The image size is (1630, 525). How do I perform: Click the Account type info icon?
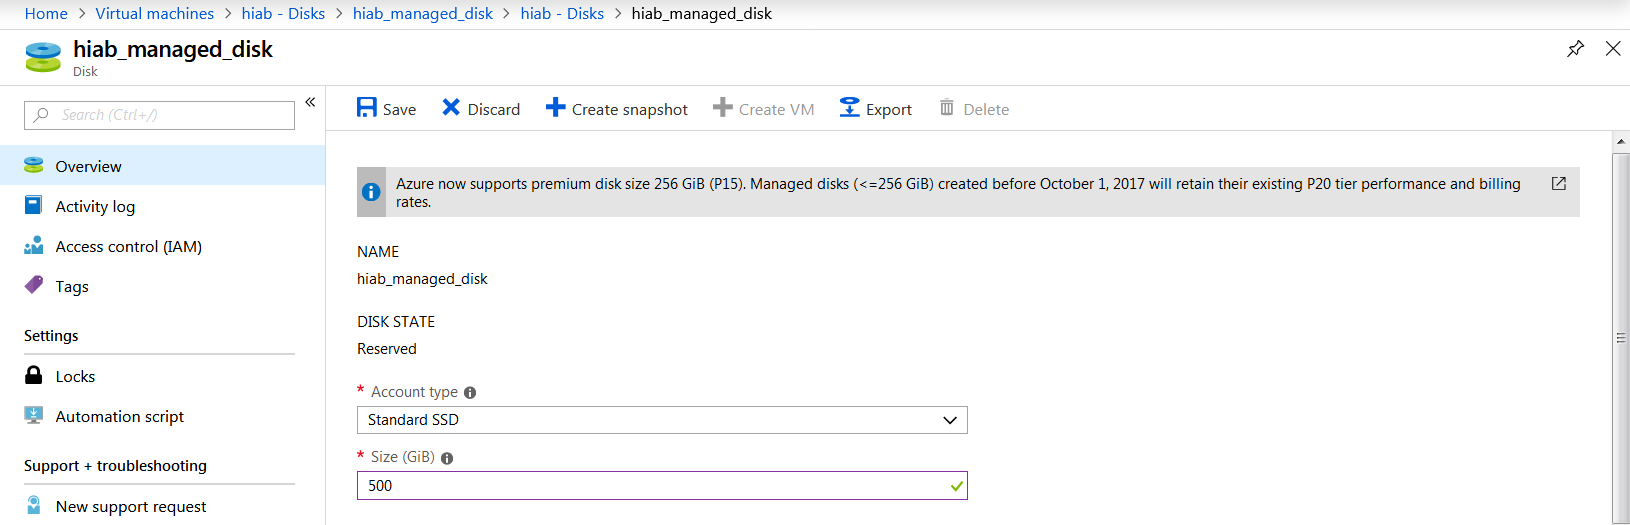(x=470, y=393)
